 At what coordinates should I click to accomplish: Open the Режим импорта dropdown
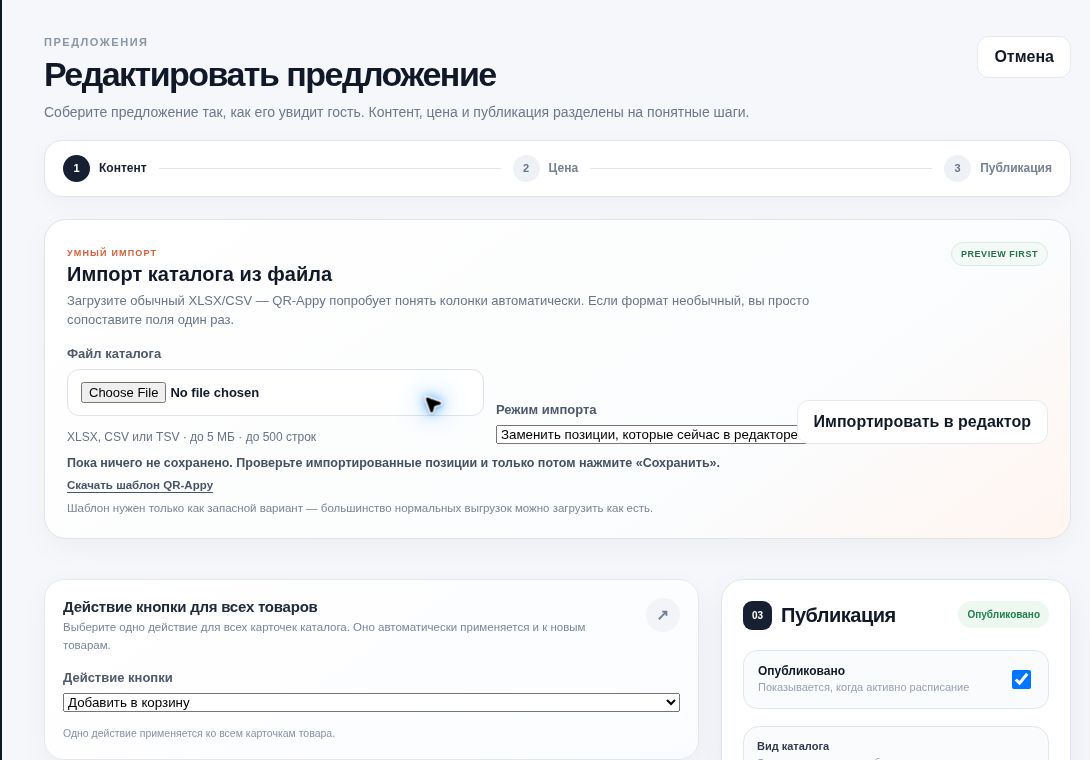point(650,435)
